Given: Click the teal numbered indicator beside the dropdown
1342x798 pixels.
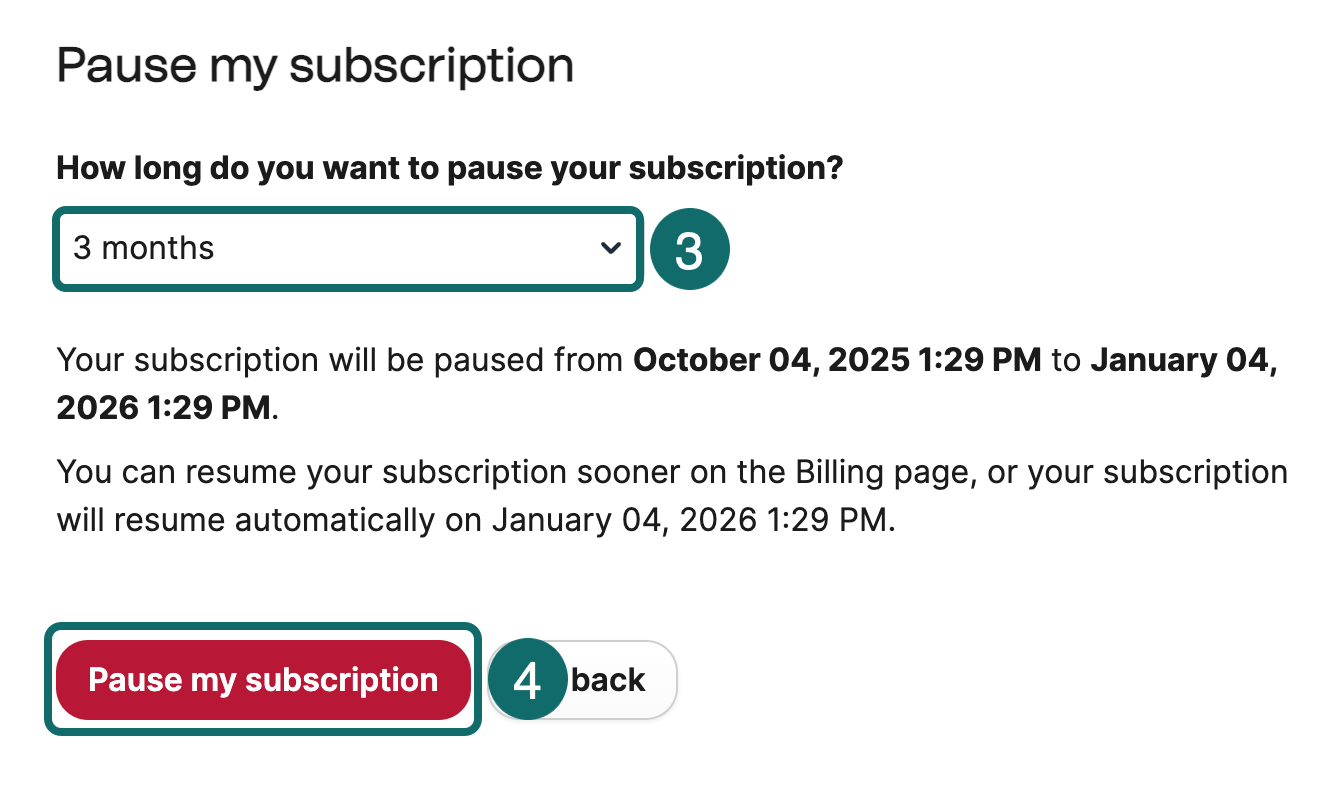Looking at the screenshot, I should coord(690,248).
